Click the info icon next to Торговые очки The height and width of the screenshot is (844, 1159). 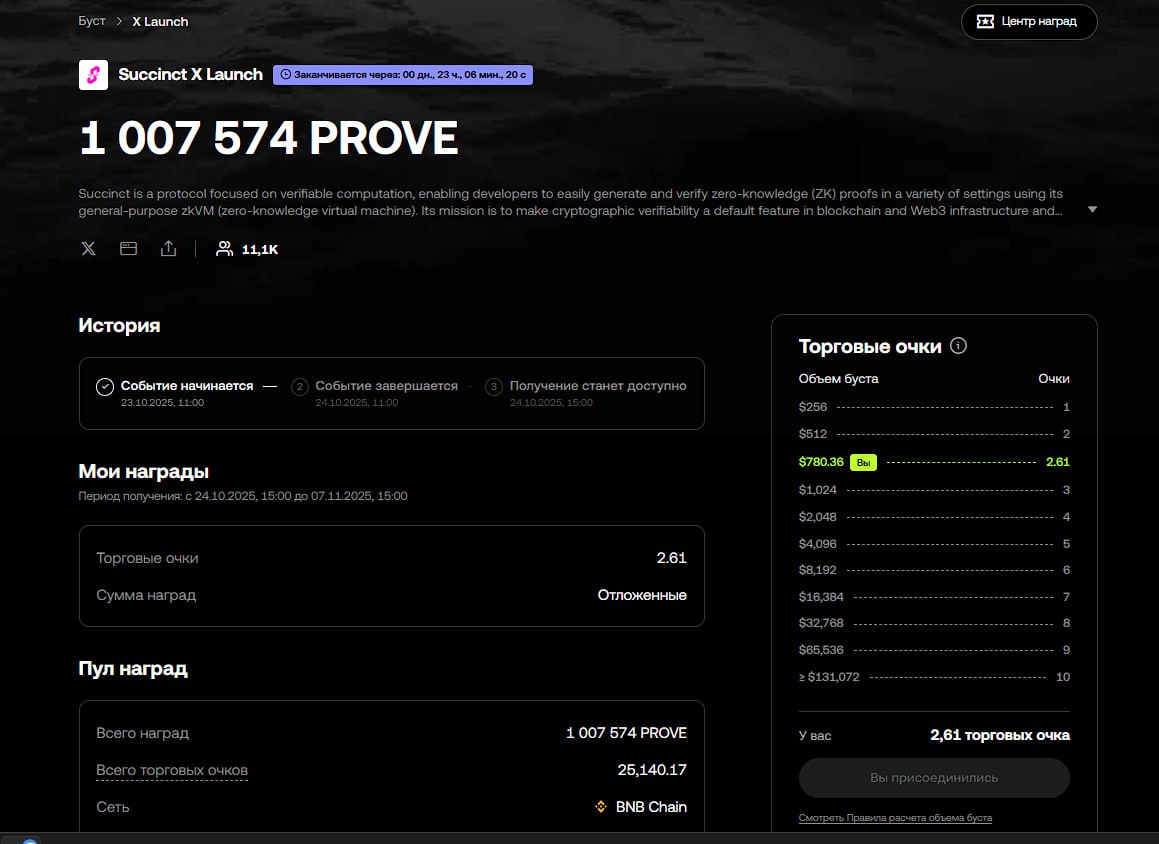(959, 346)
